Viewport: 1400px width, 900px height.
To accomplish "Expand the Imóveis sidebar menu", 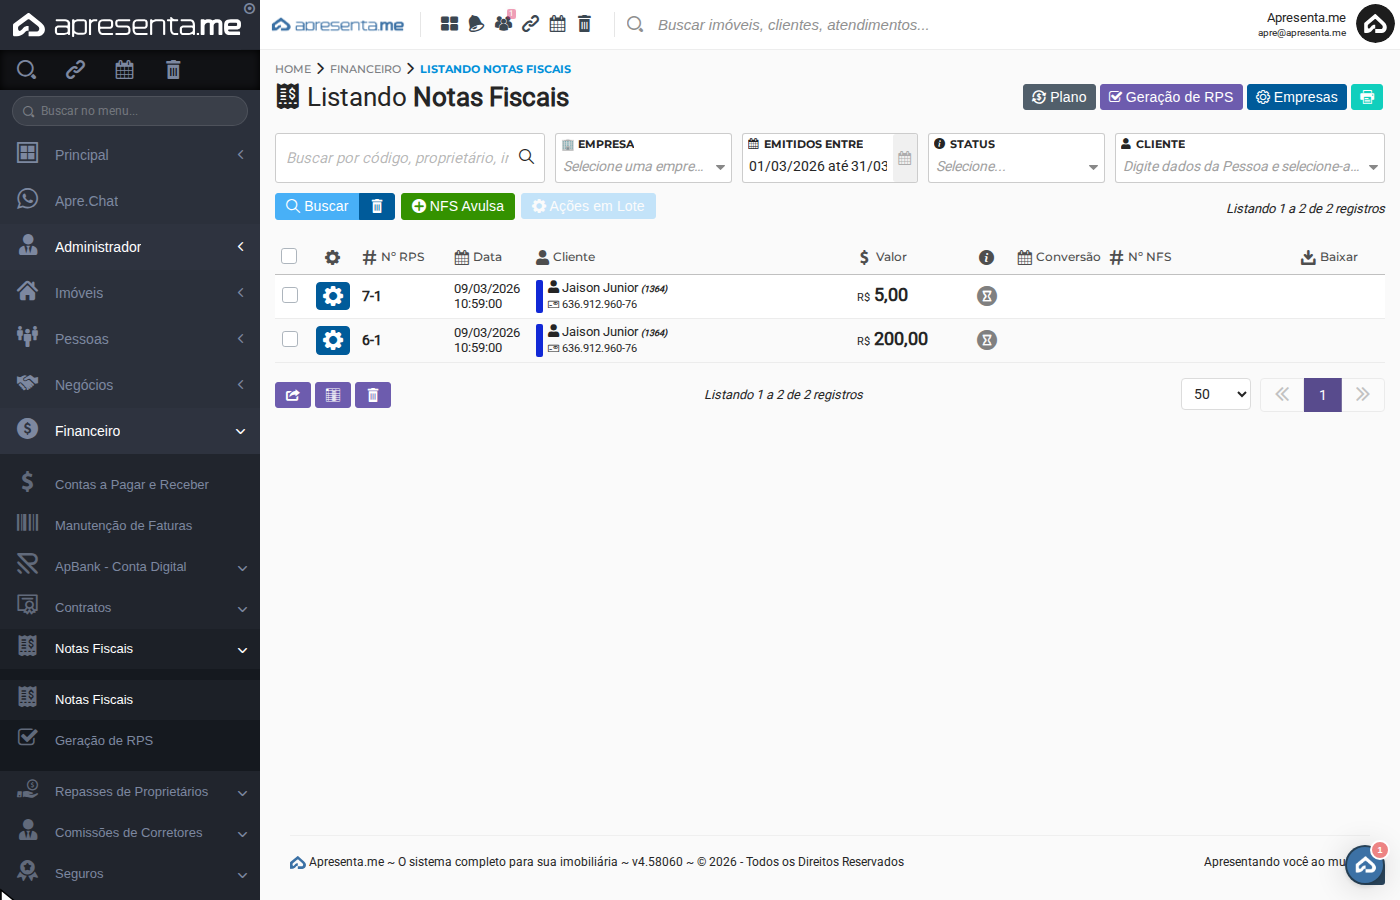I will coord(130,293).
